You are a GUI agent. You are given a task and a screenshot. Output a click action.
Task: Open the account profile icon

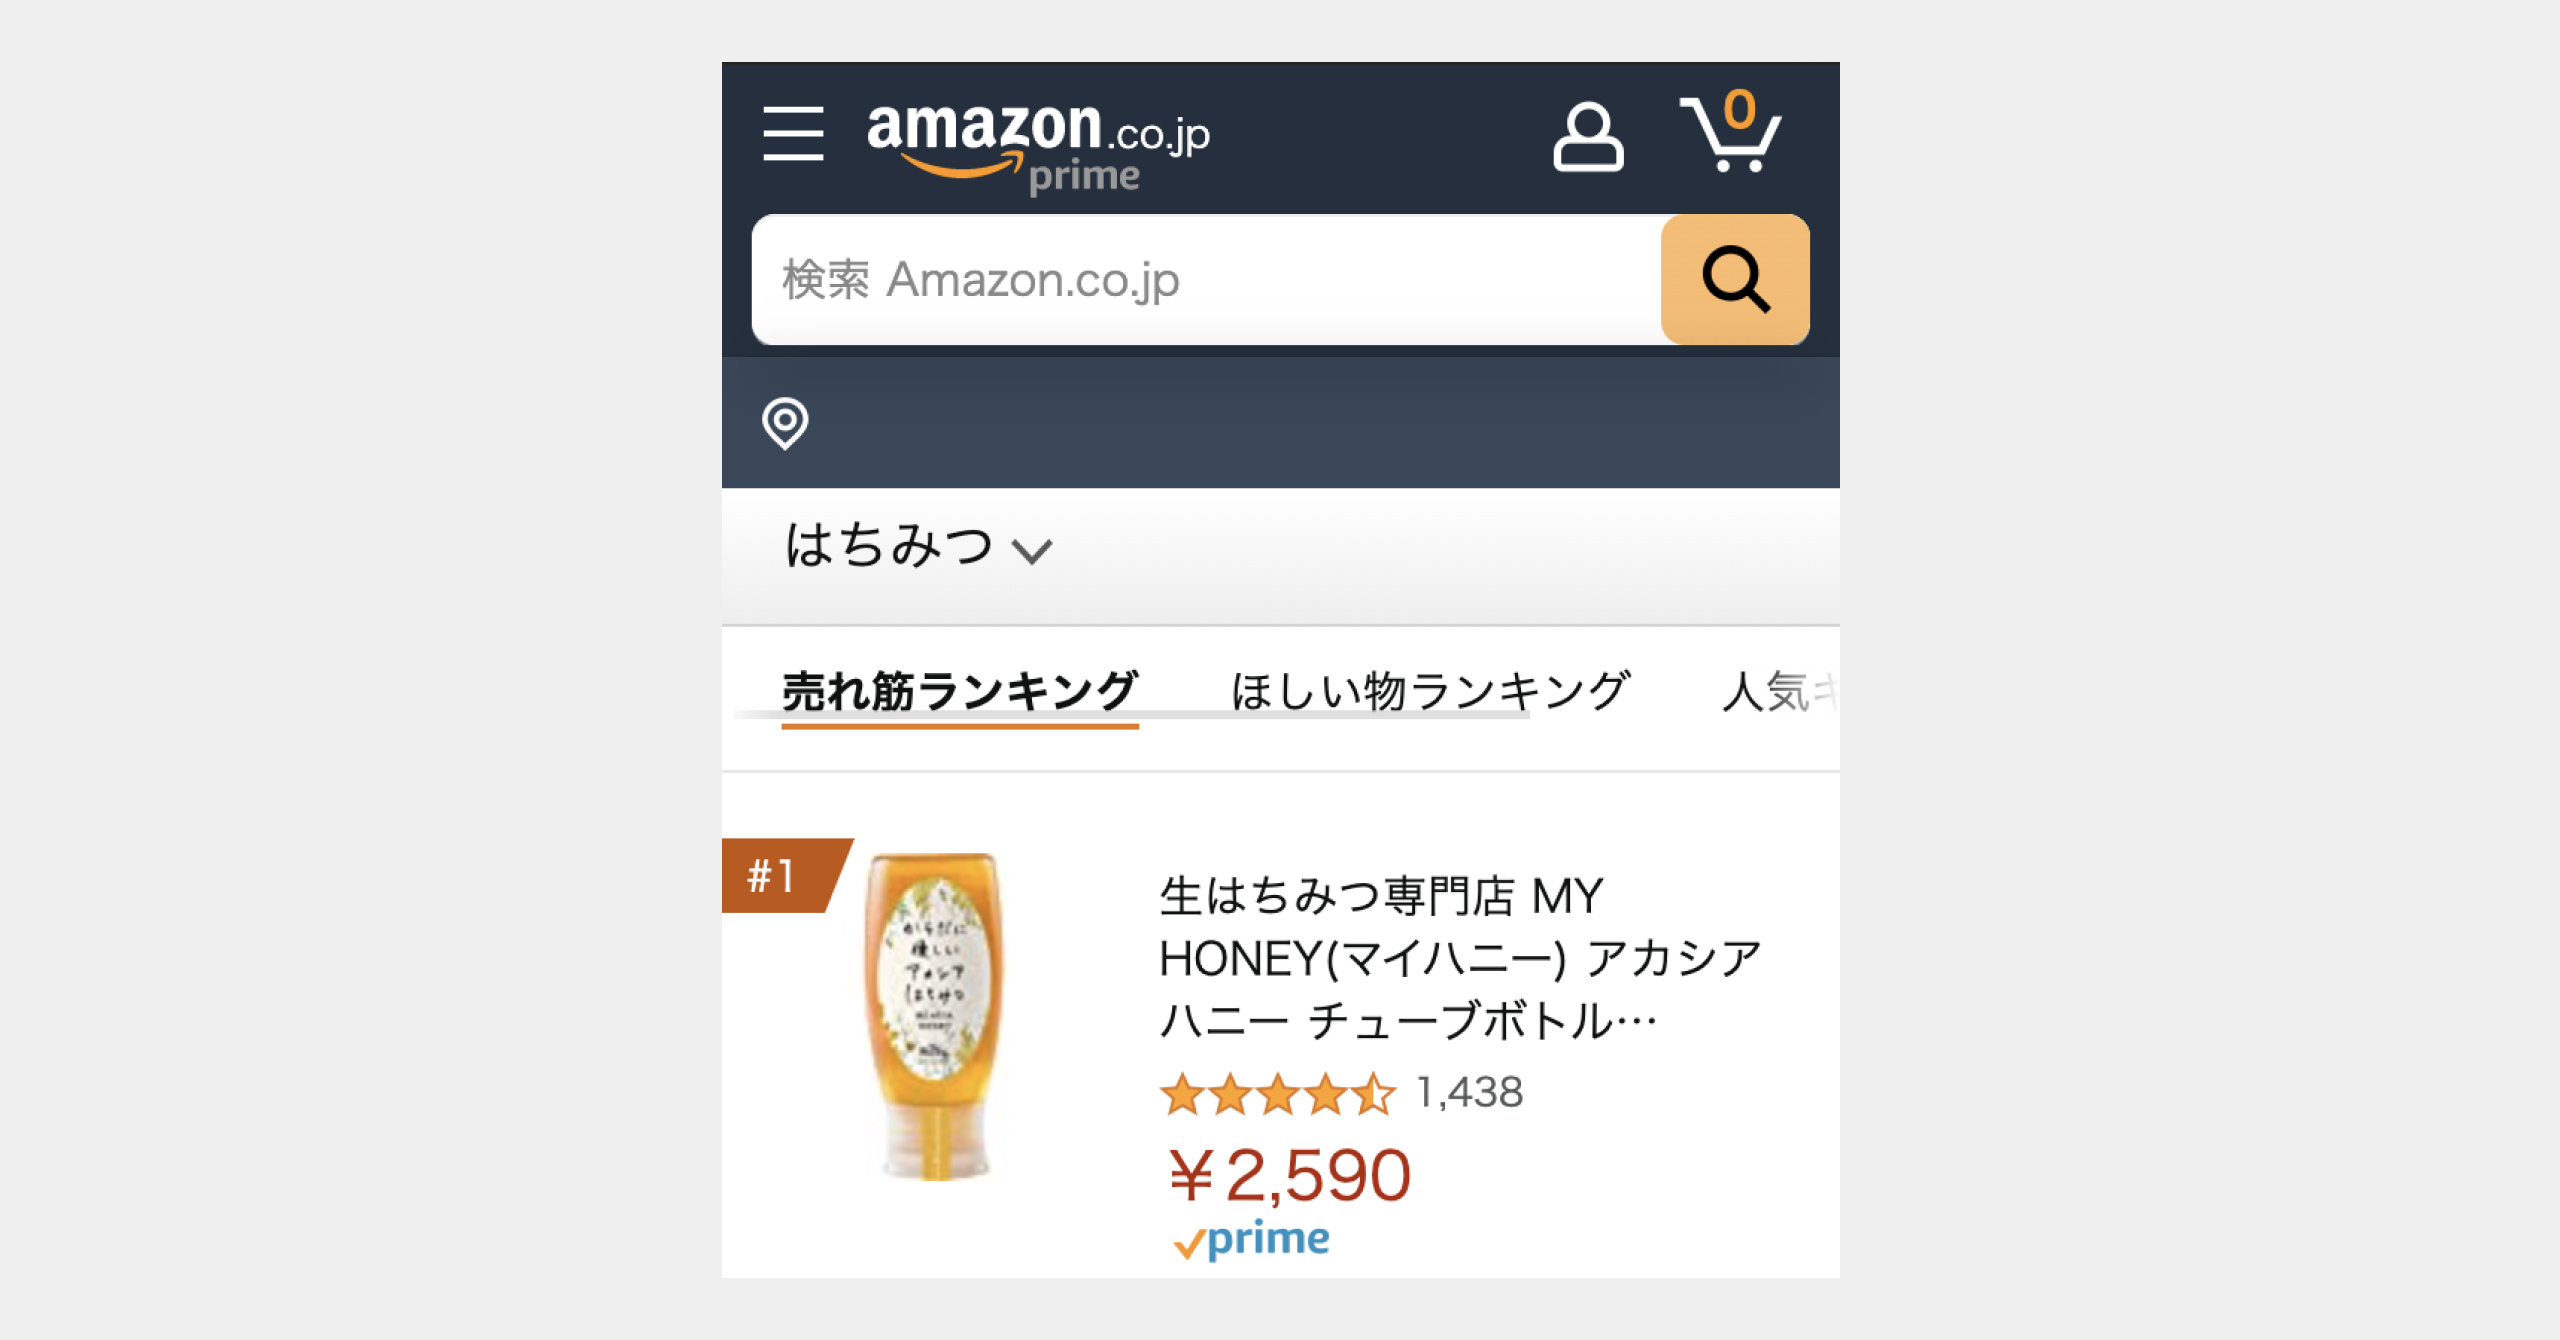coord(1587,137)
